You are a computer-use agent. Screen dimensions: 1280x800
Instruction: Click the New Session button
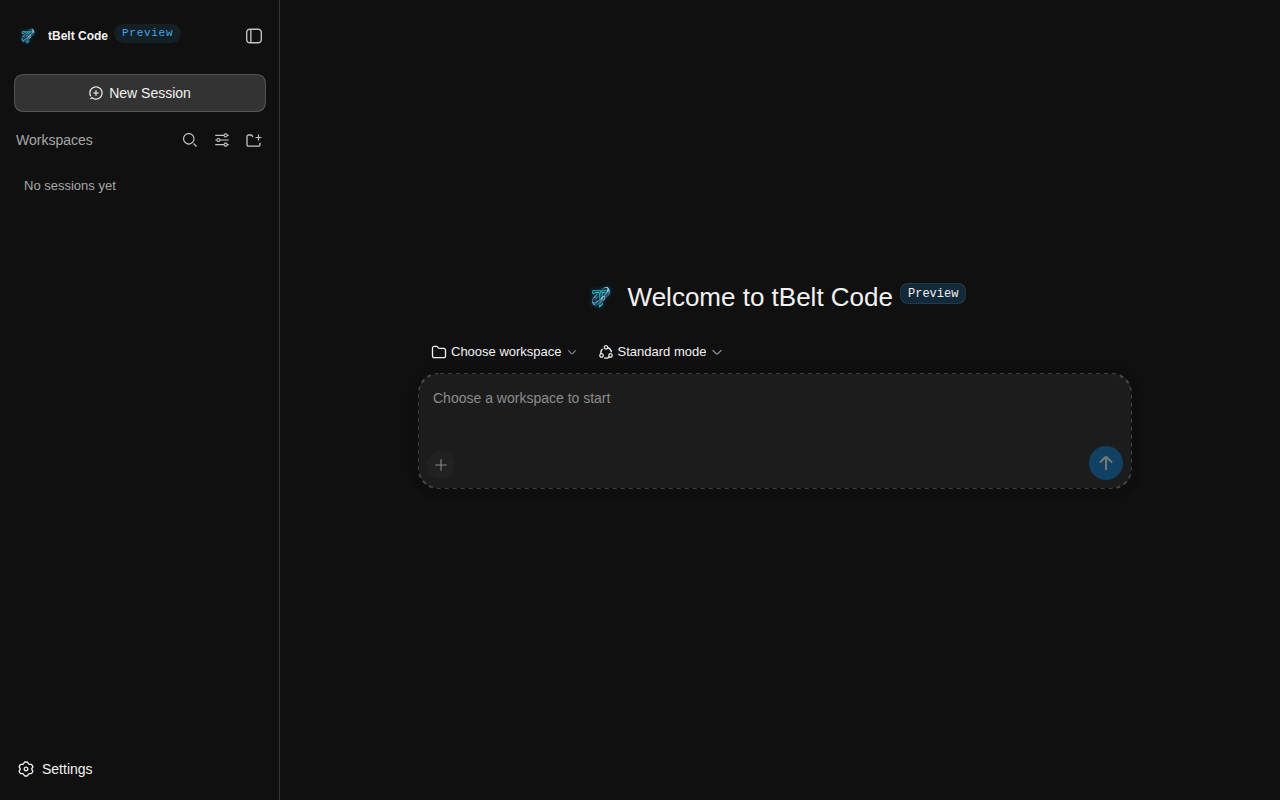(x=140, y=93)
